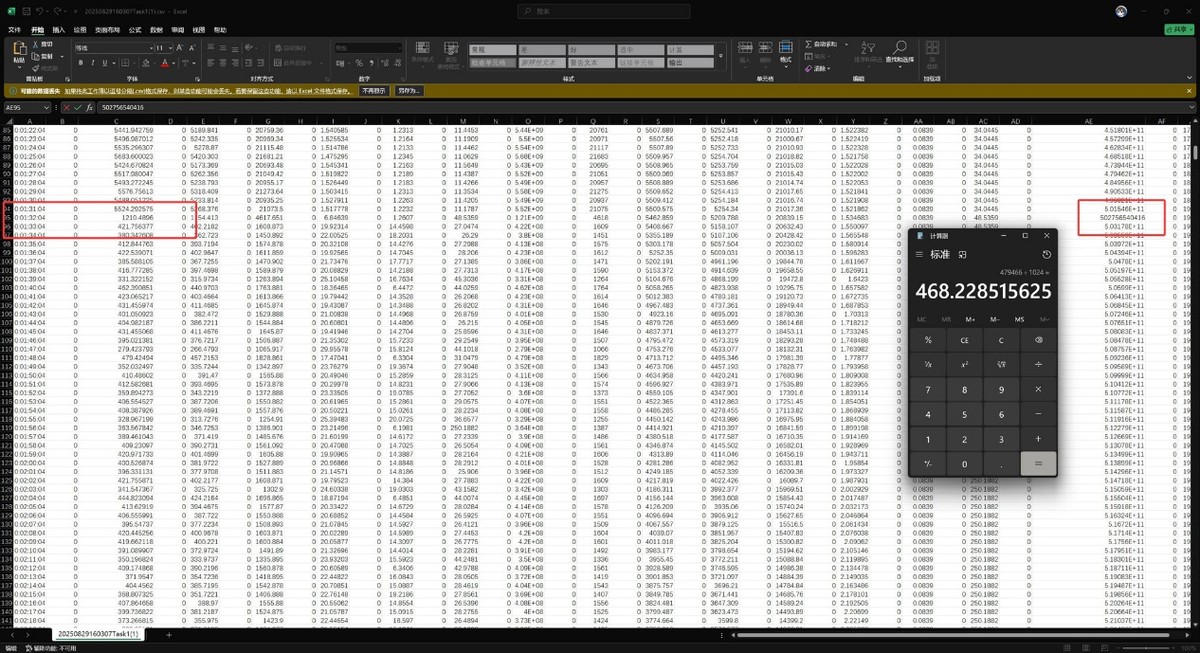Image resolution: width=1200 pixels, height=653 pixels.
Task: Open the calculator hamburger navigation menu
Action: pyautogui.click(x=920, y=254)
